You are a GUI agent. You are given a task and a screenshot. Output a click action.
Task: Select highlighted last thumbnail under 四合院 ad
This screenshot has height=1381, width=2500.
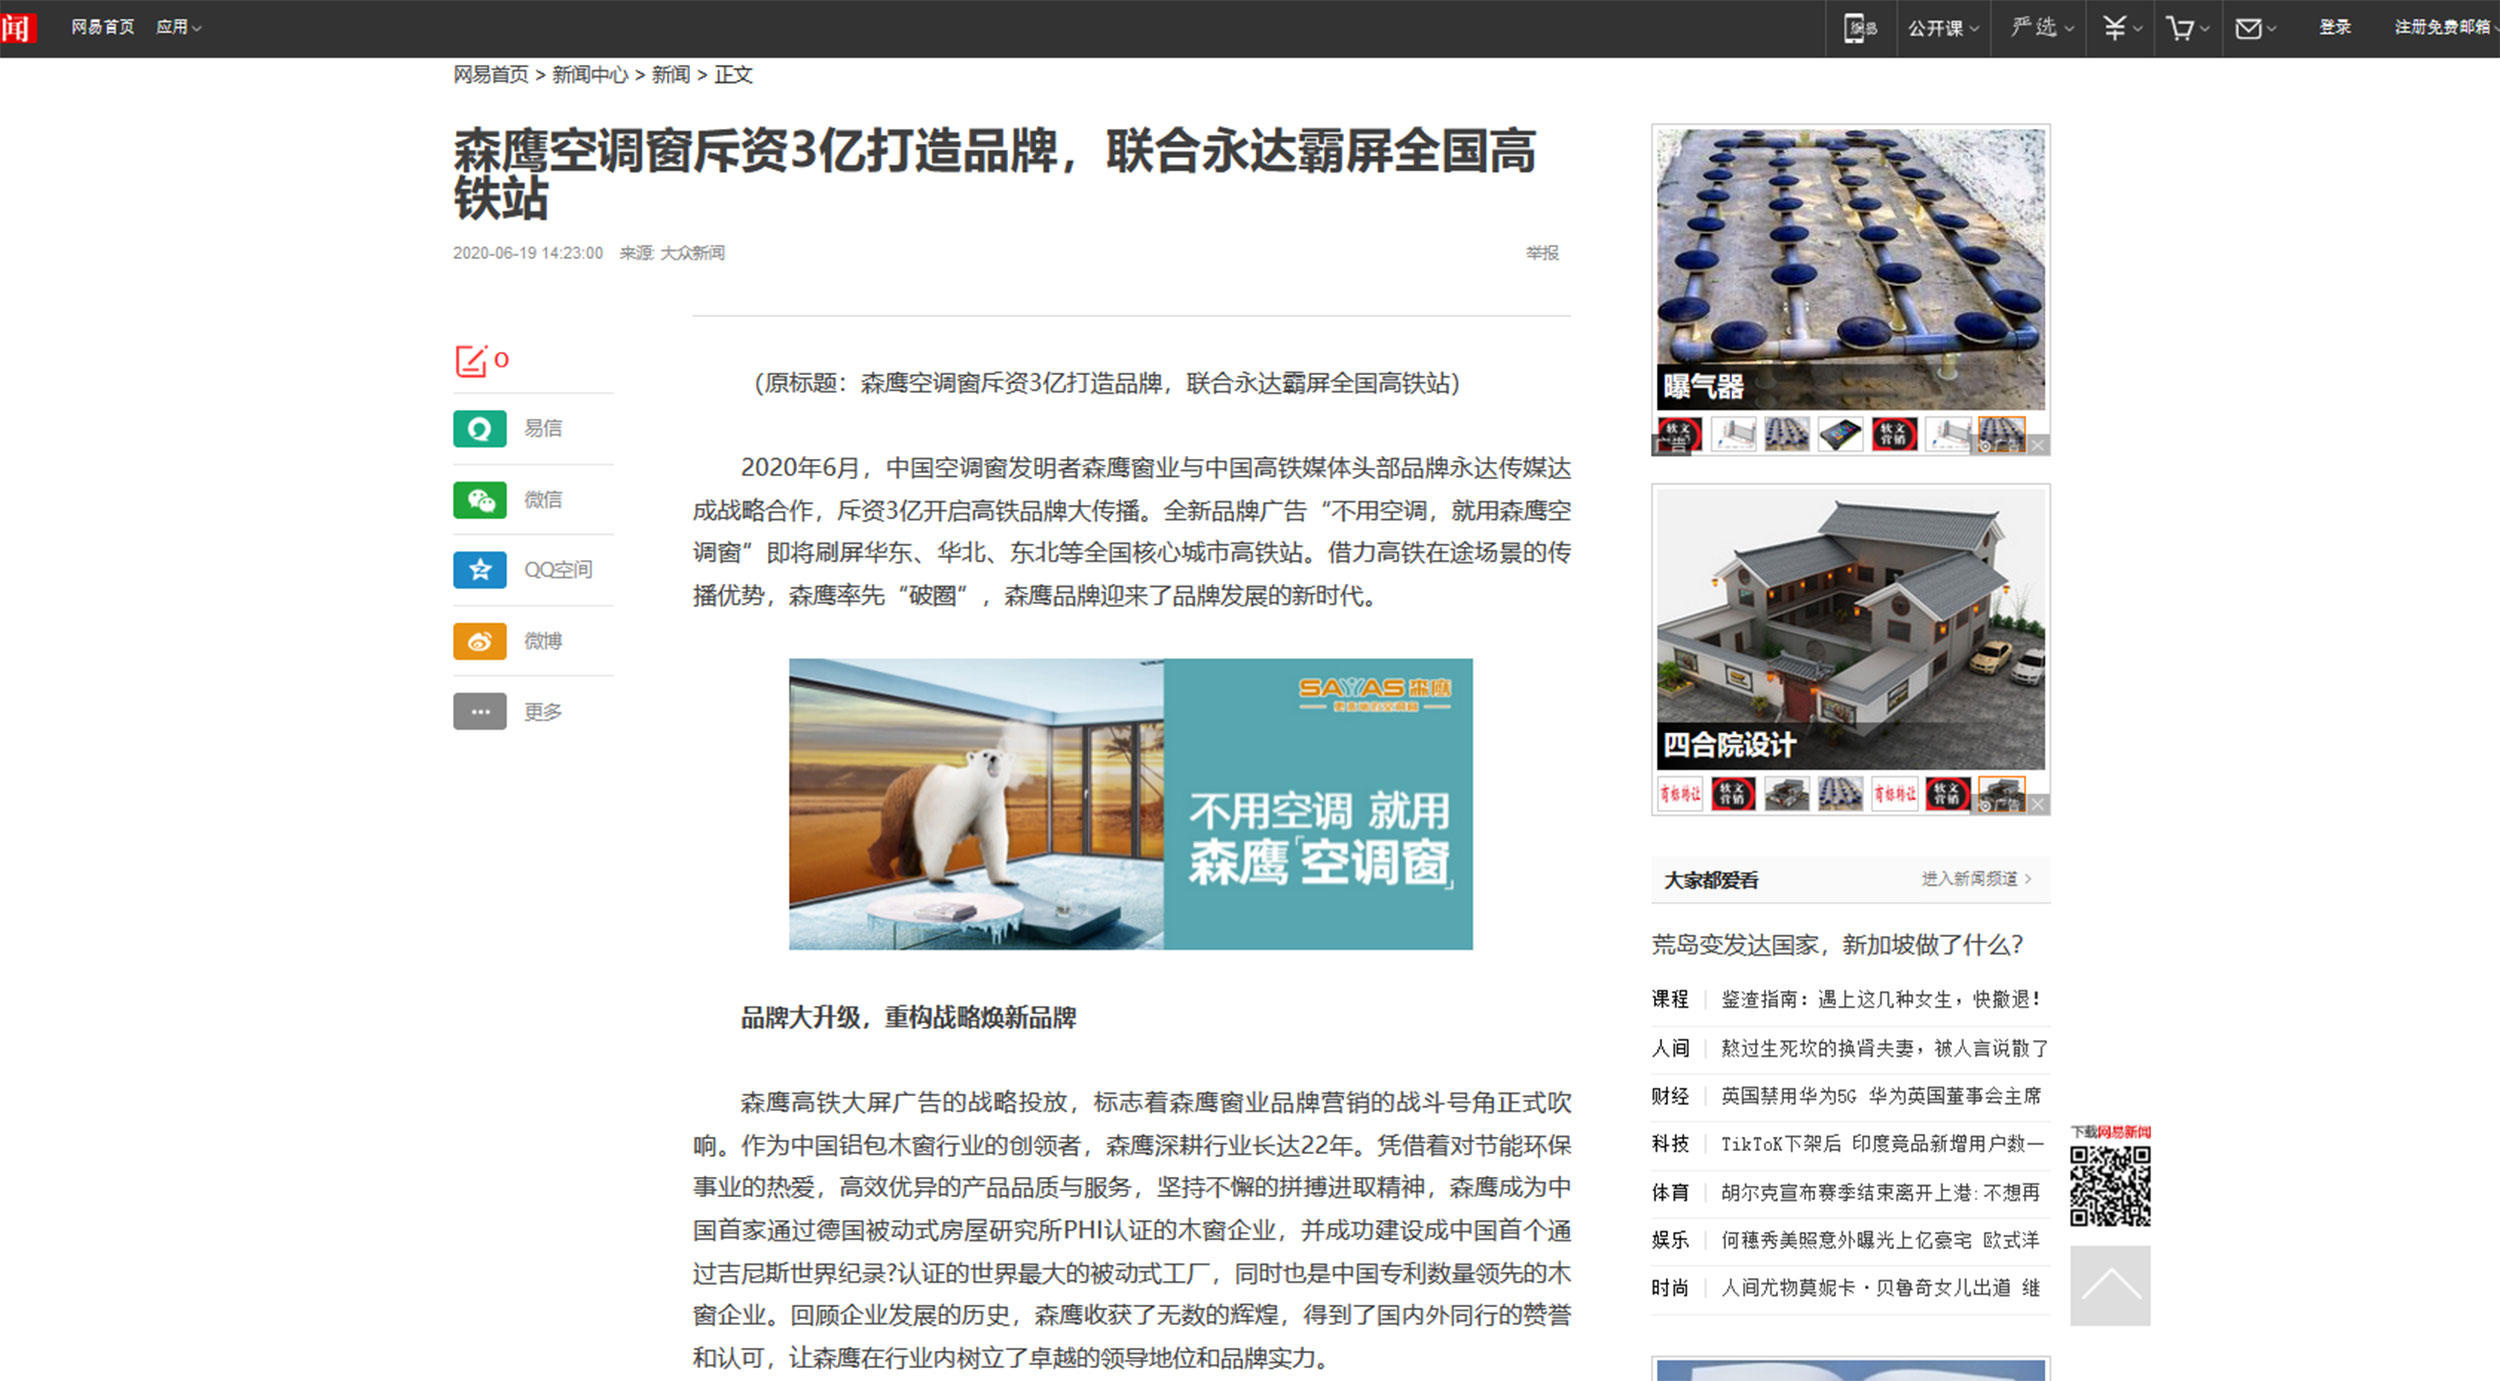pos(2001,795)
